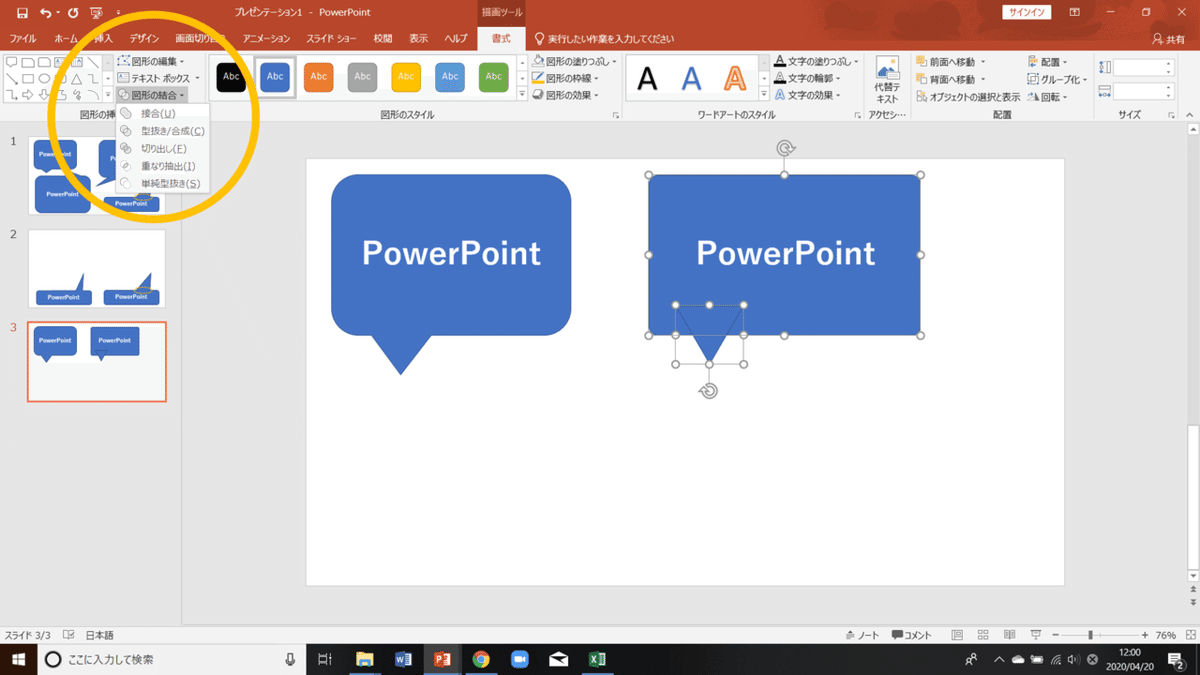Select the line shape in shapes gallery
Viewport: 1200px width, 675px height.
click(93, 62)
